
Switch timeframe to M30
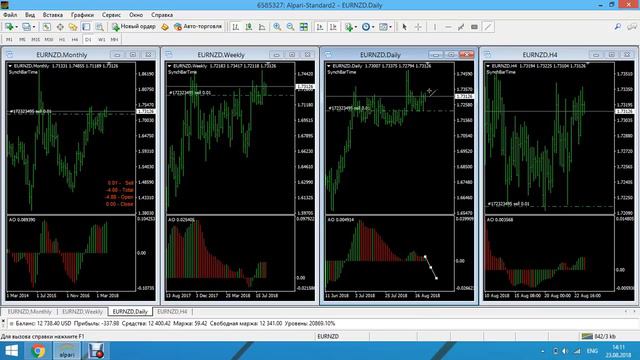(49, 40)
